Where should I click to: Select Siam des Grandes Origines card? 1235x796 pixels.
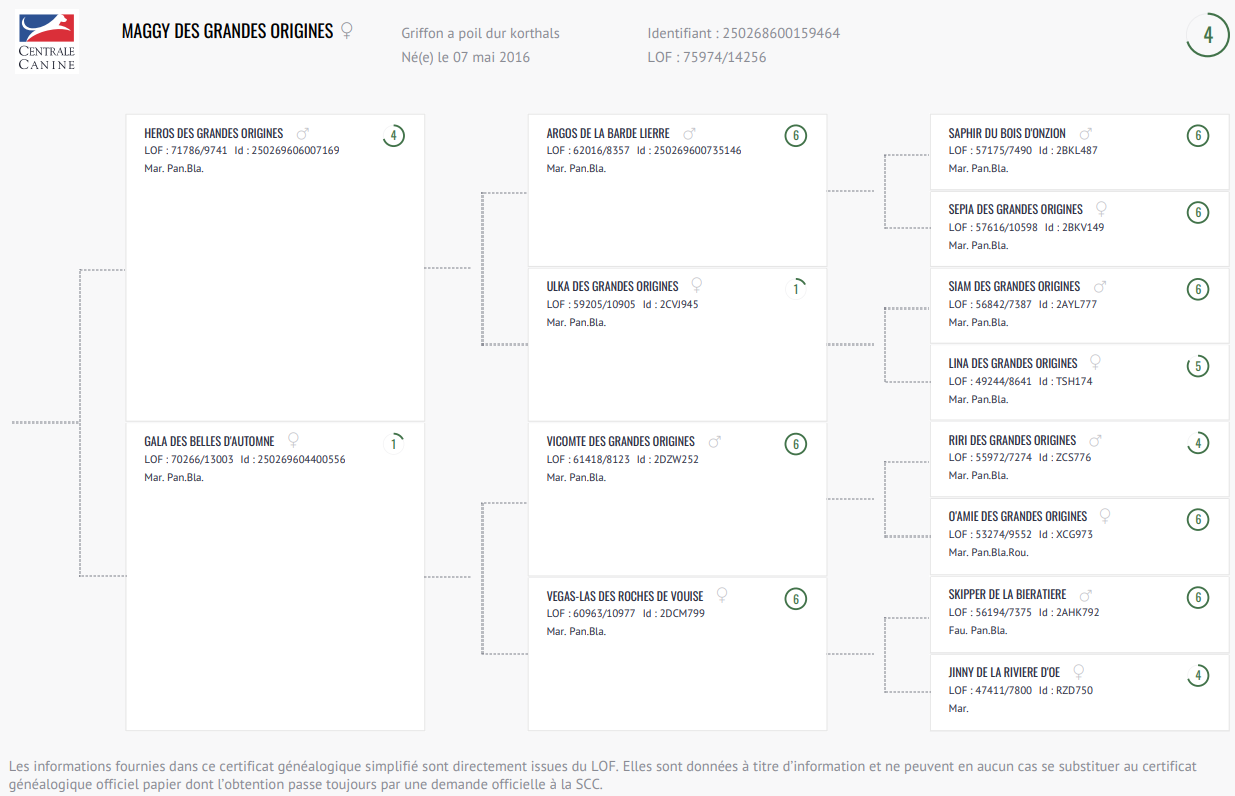coord(1079,306)
